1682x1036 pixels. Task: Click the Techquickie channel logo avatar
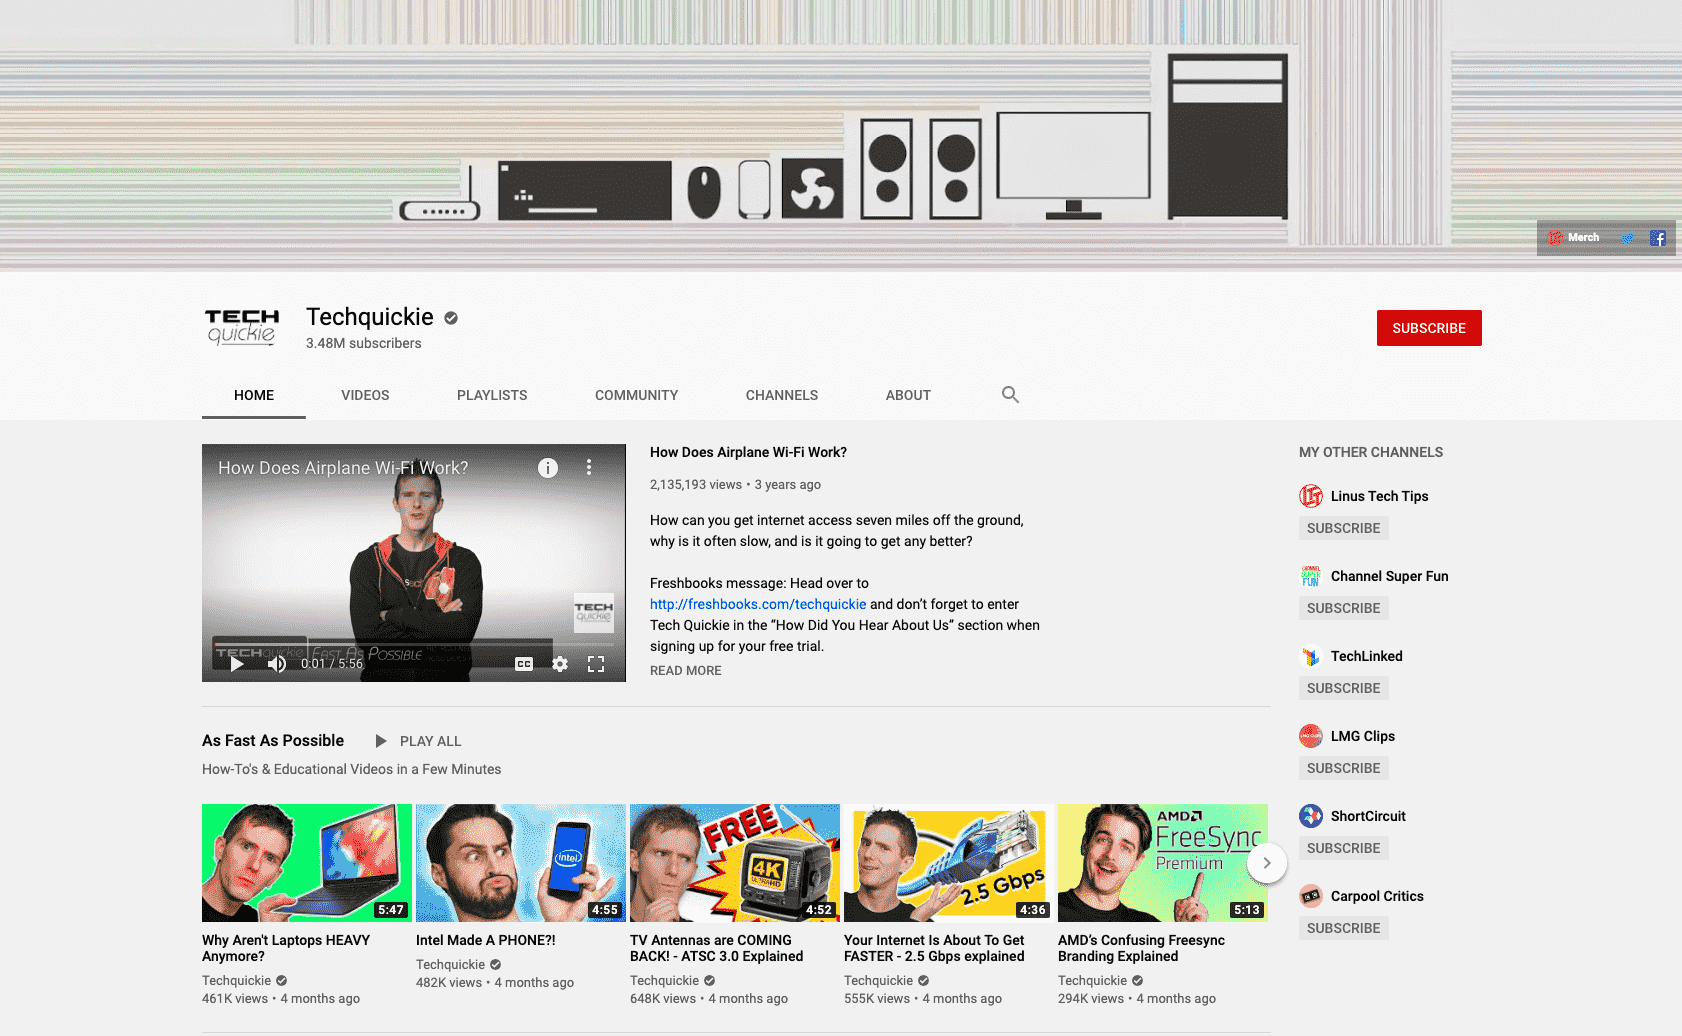pos(242,327)
